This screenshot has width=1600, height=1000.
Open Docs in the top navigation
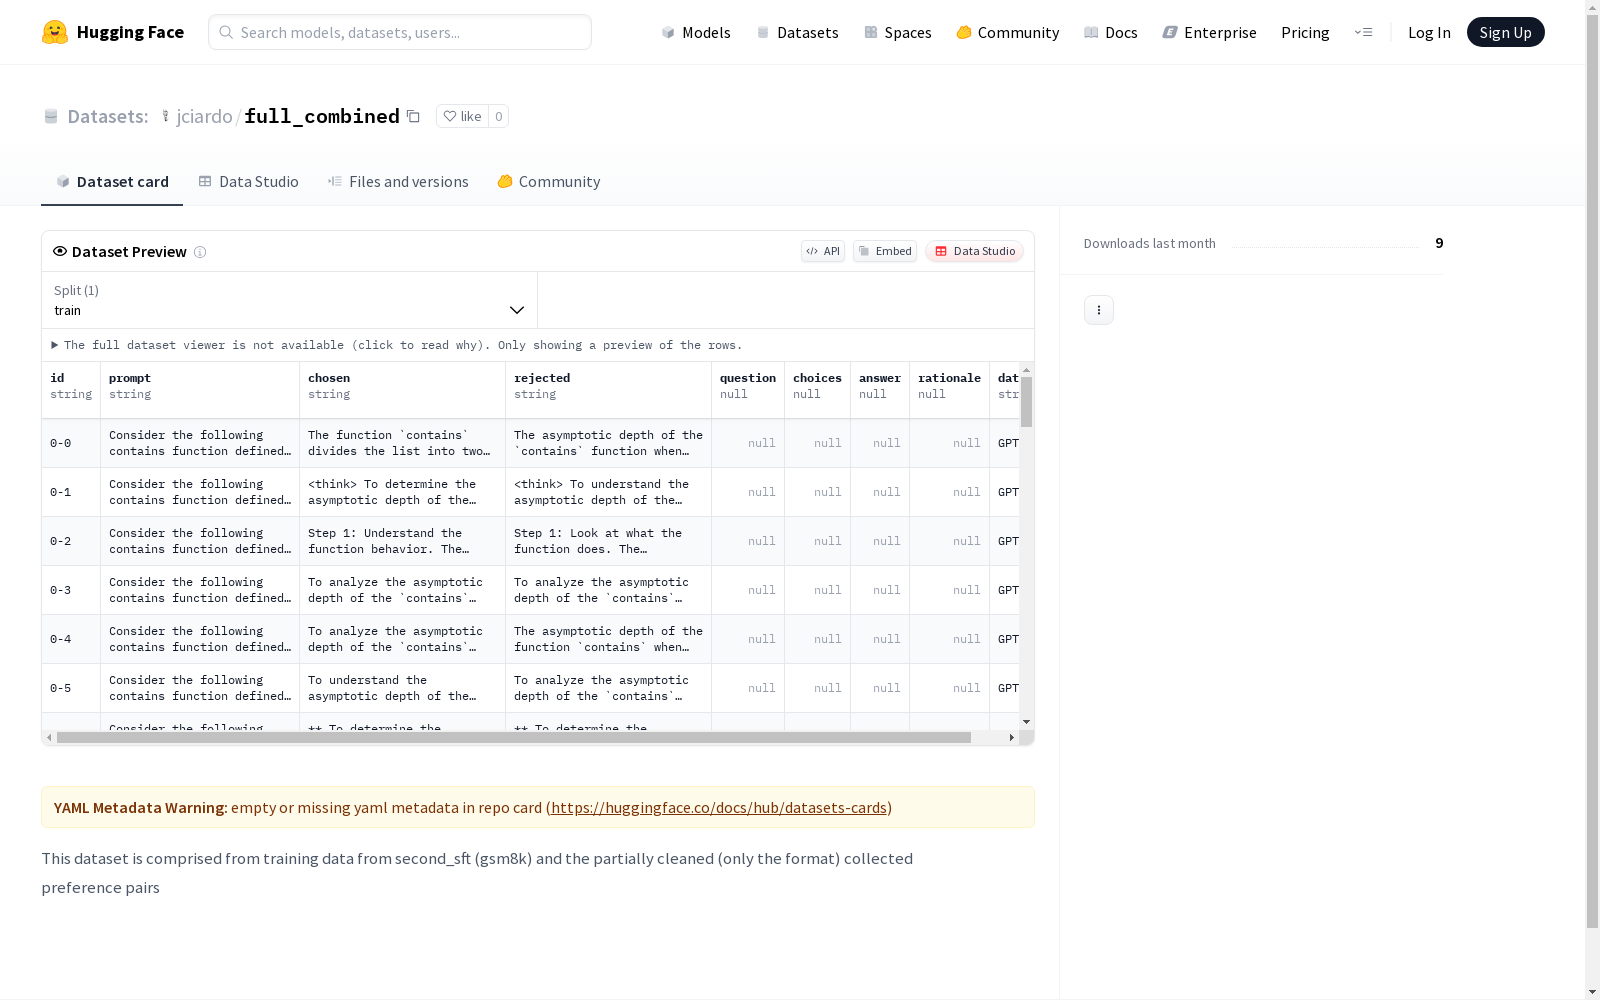click(1111, 32)
